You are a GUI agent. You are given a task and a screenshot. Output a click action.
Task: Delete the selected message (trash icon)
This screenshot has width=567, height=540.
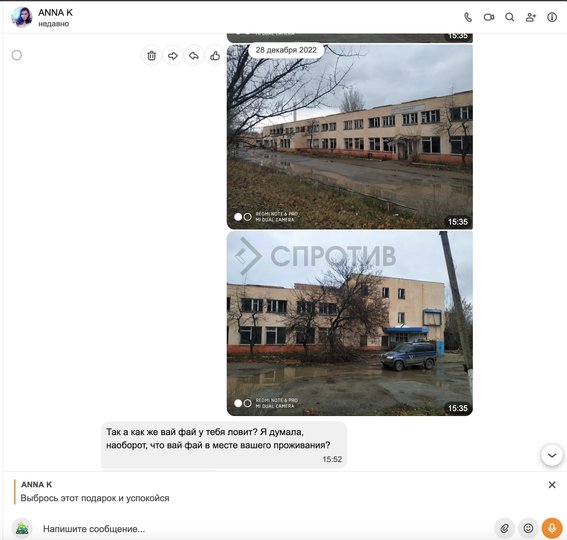click(152, 56)
